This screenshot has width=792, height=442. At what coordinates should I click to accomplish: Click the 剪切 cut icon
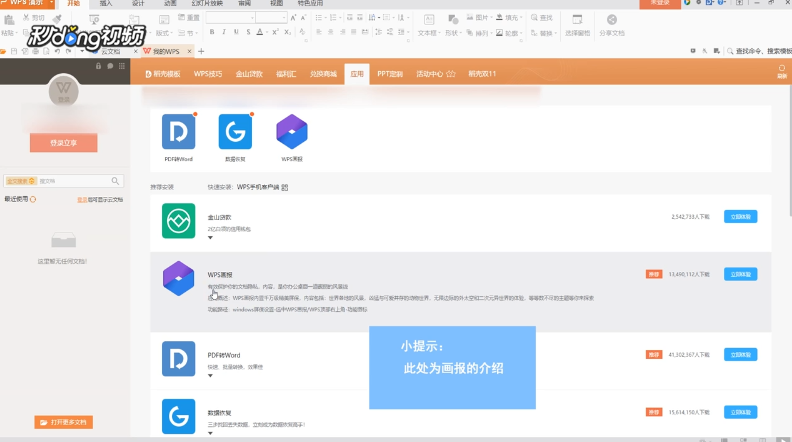click(26, 18)
